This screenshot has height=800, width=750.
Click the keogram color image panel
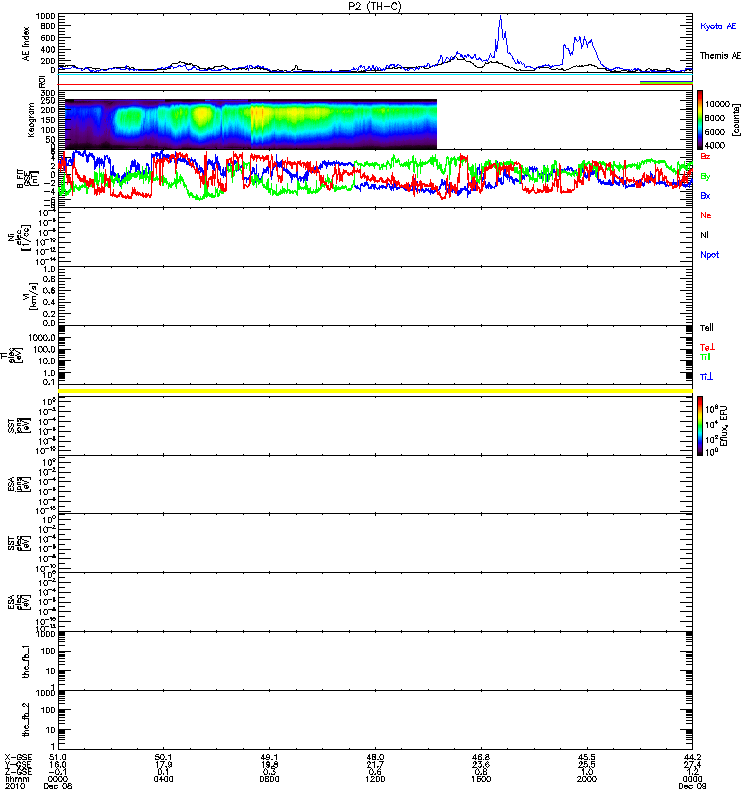[251, 124]
